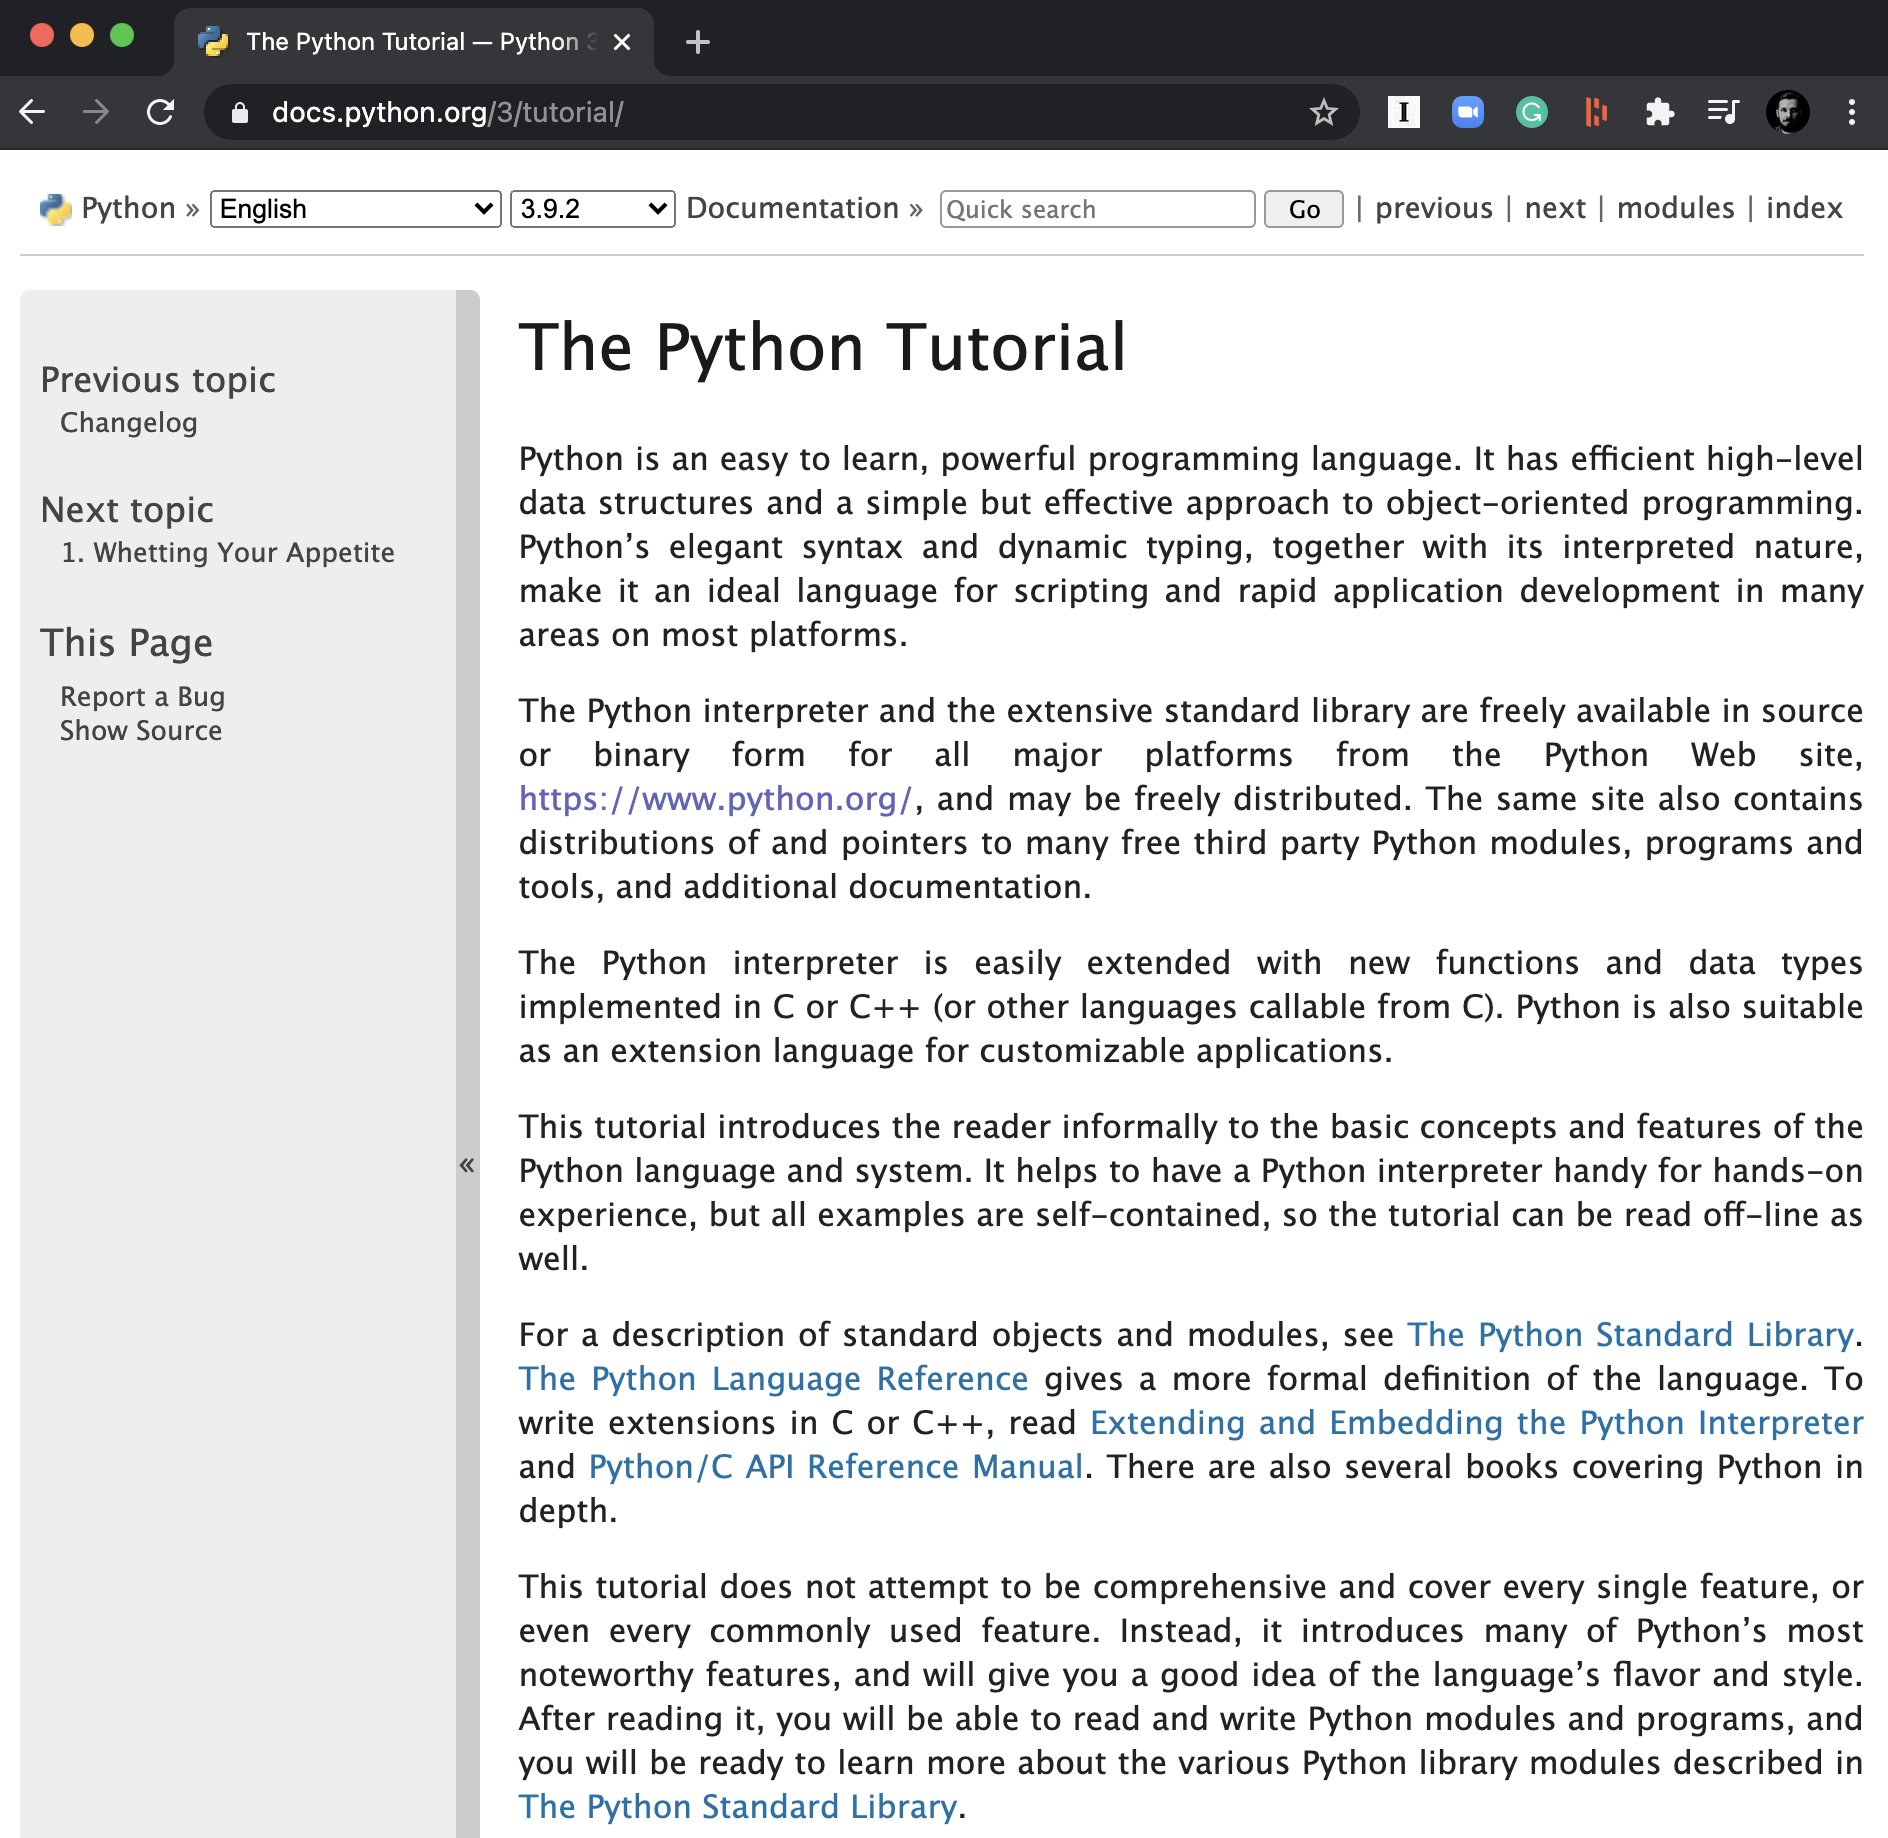Open the https://www.python.org/ link
Screen dimensions: 1888x1838
716,799
